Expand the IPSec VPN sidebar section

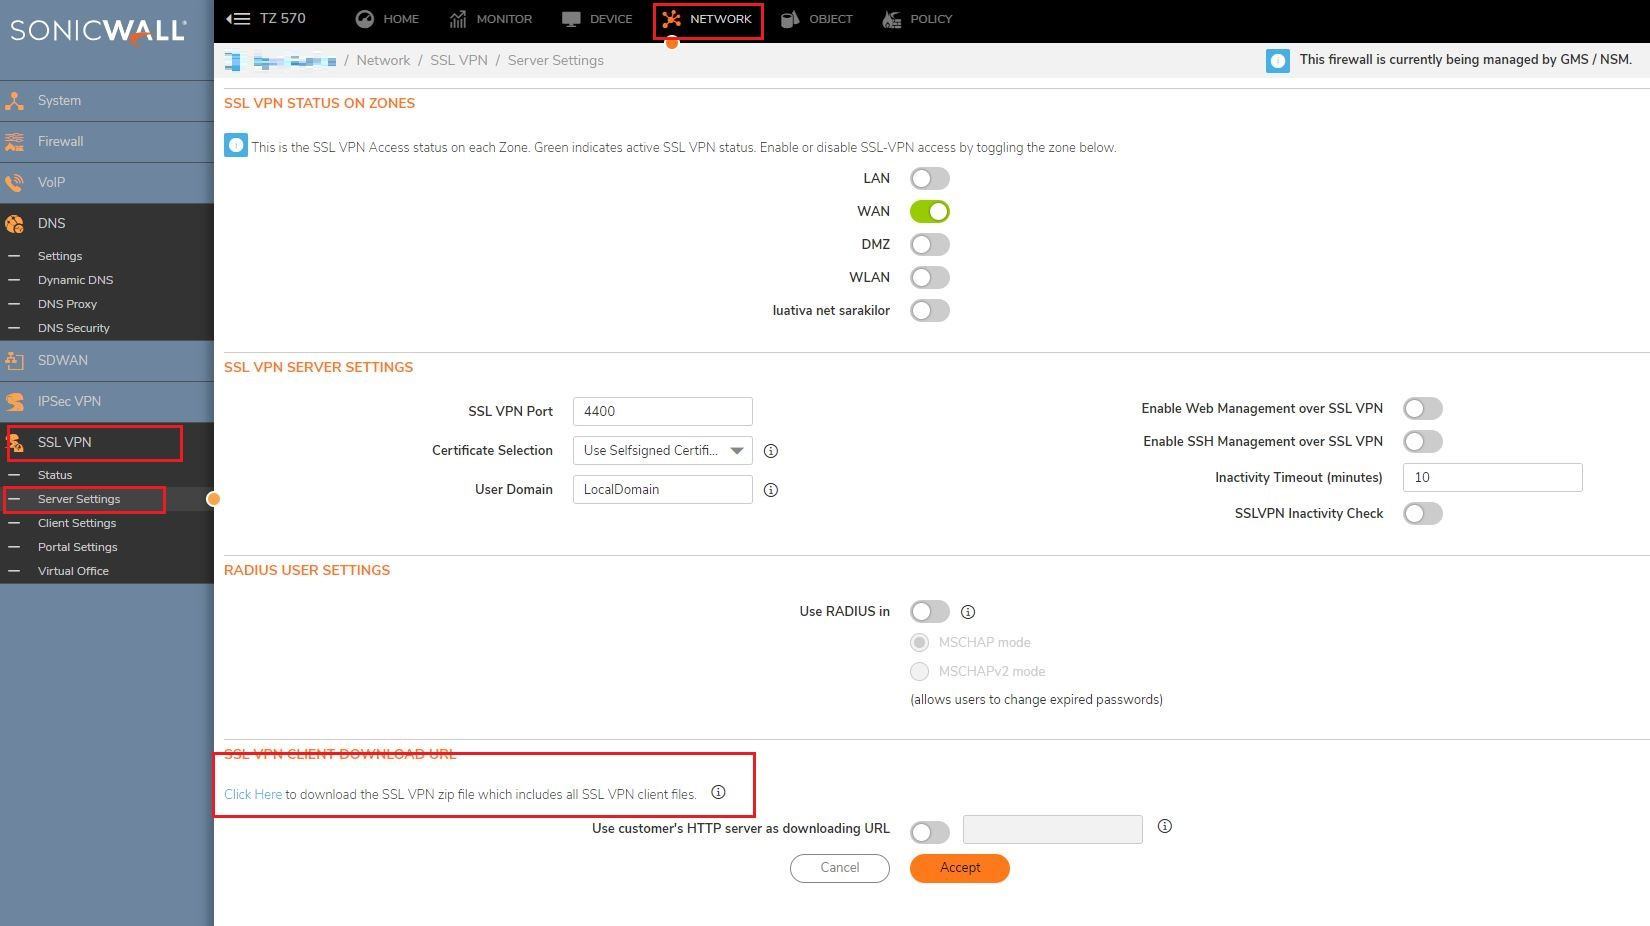pos(107,402)
